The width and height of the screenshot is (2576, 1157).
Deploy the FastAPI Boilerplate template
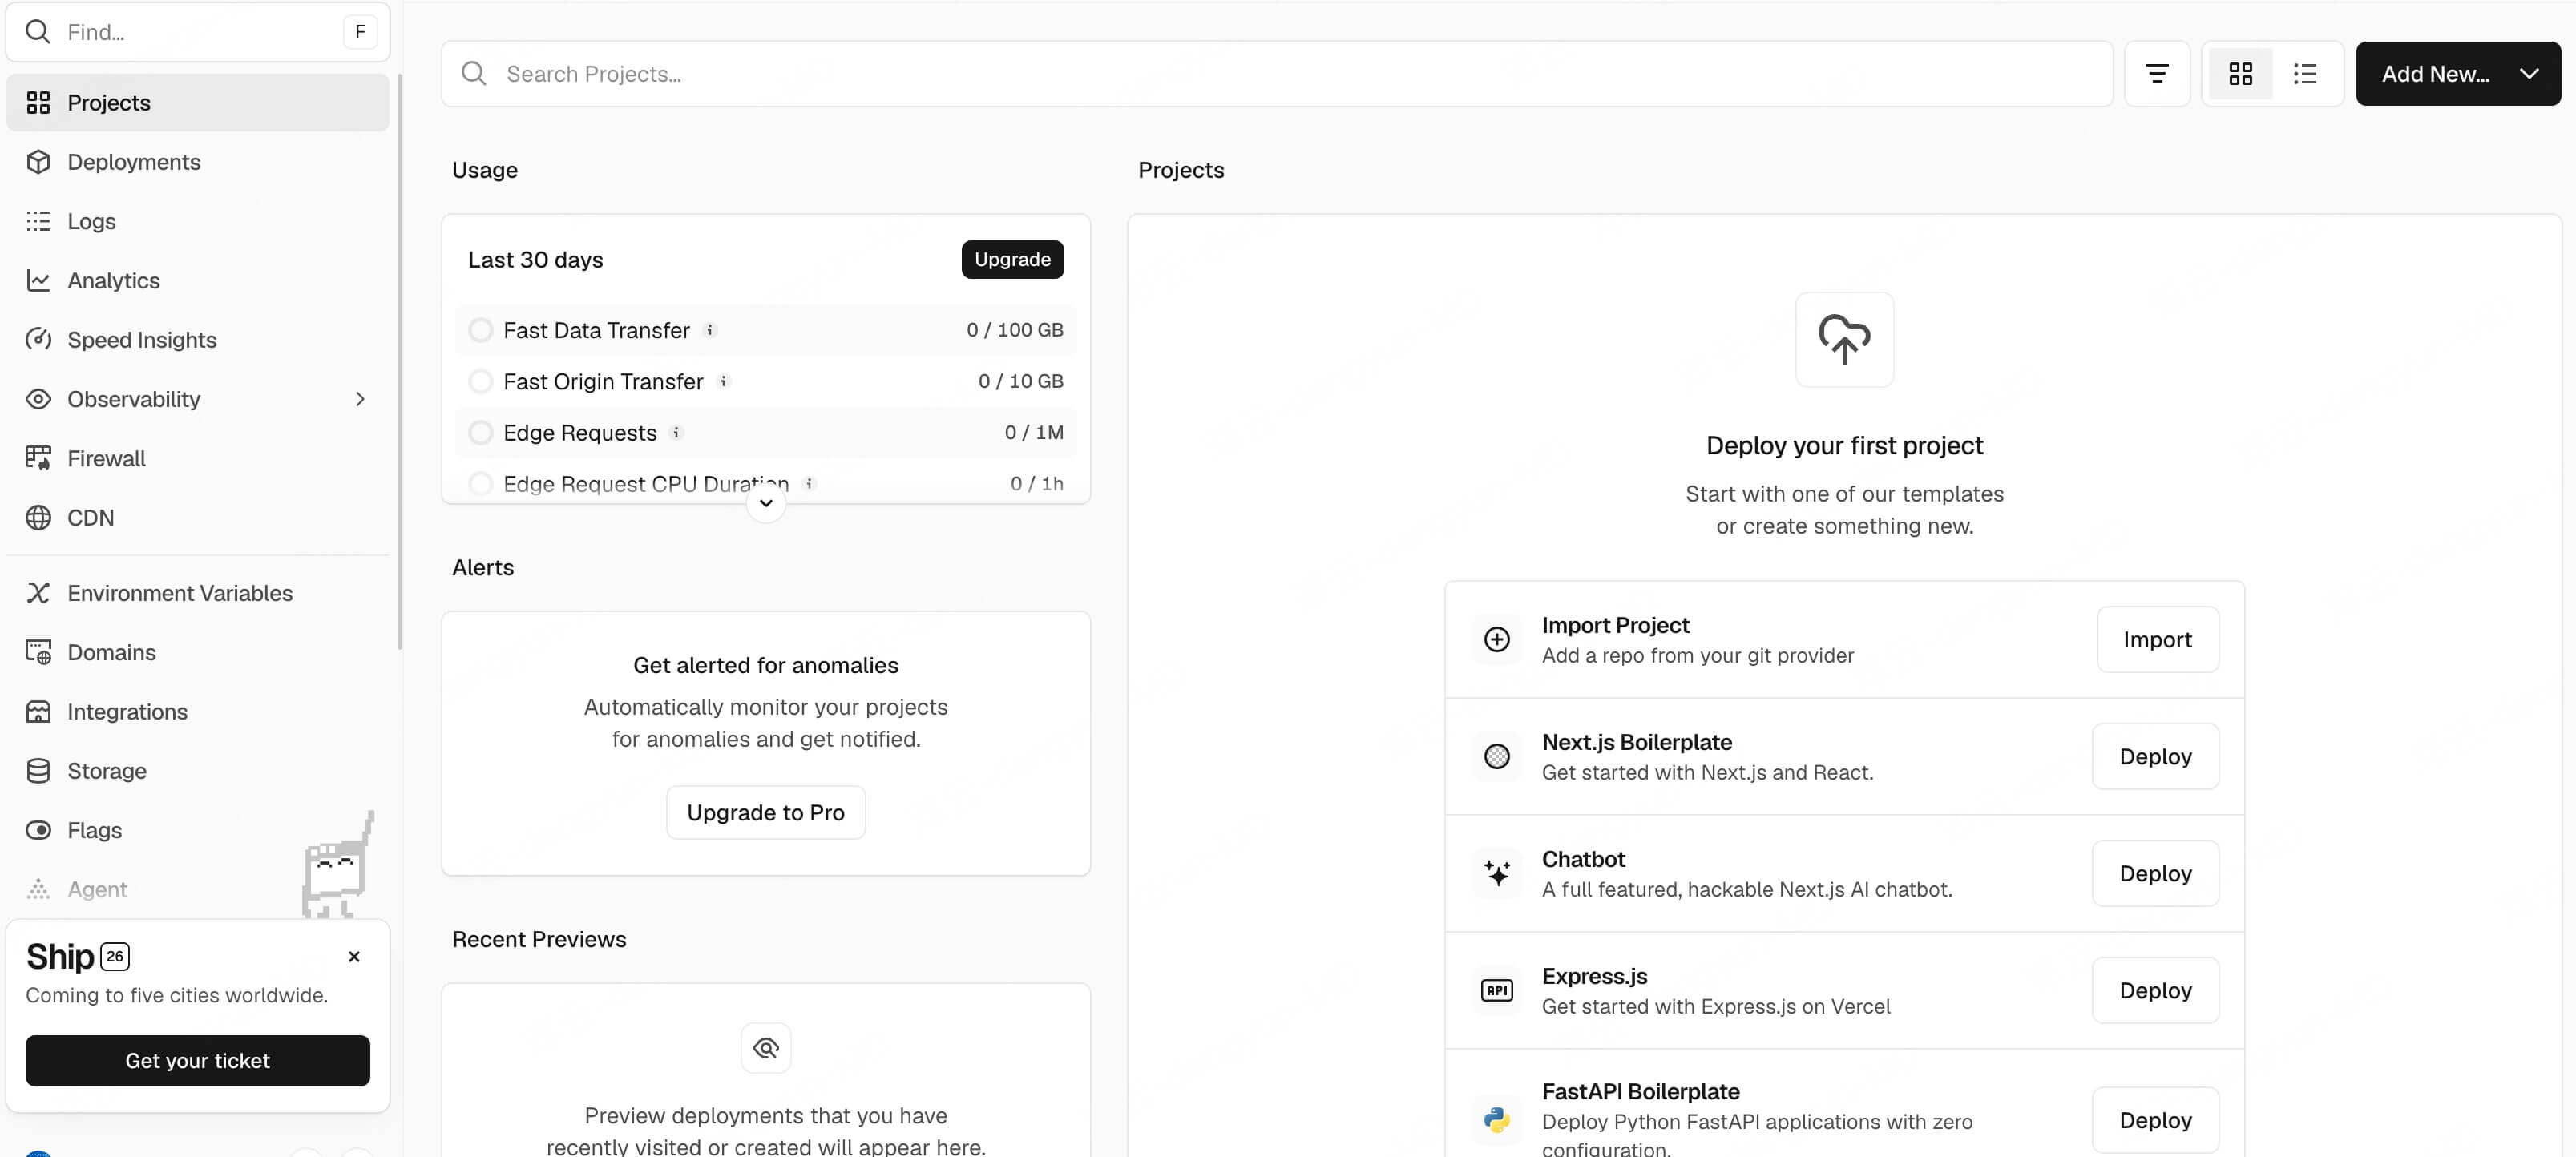tap(2155, 1120)
